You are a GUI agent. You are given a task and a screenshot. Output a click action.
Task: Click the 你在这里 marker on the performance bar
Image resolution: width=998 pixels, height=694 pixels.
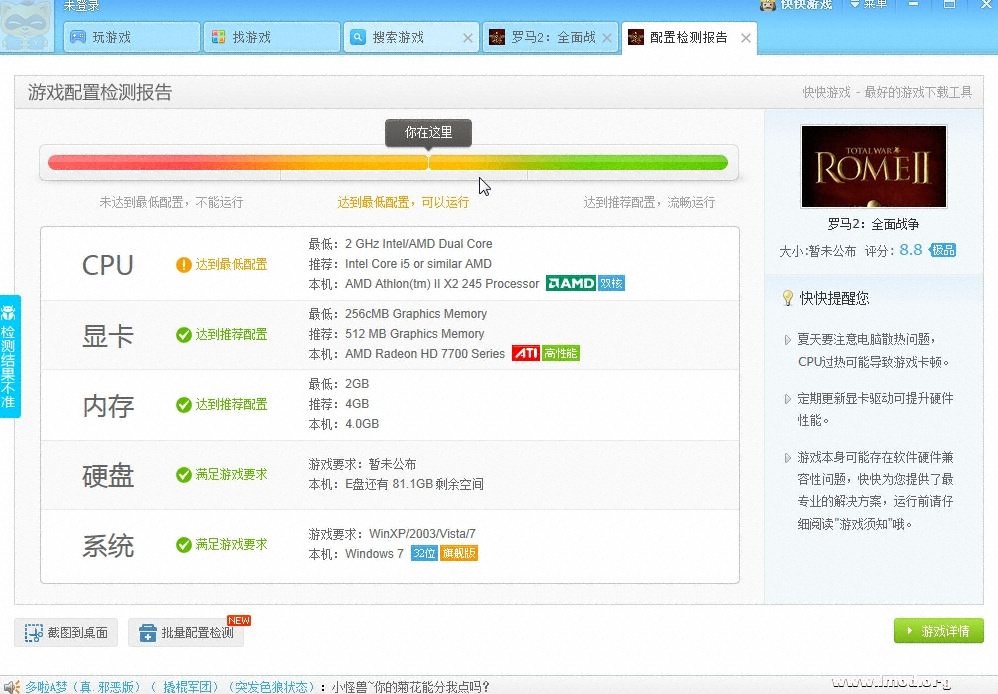pyautogui.click(x=428, y=133)
